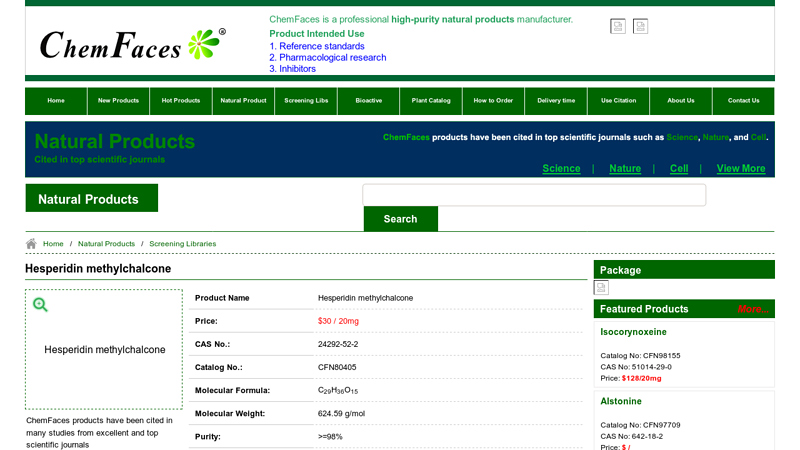Select How to Order in navigation
The image size is (800, 450).
[493, 101]
